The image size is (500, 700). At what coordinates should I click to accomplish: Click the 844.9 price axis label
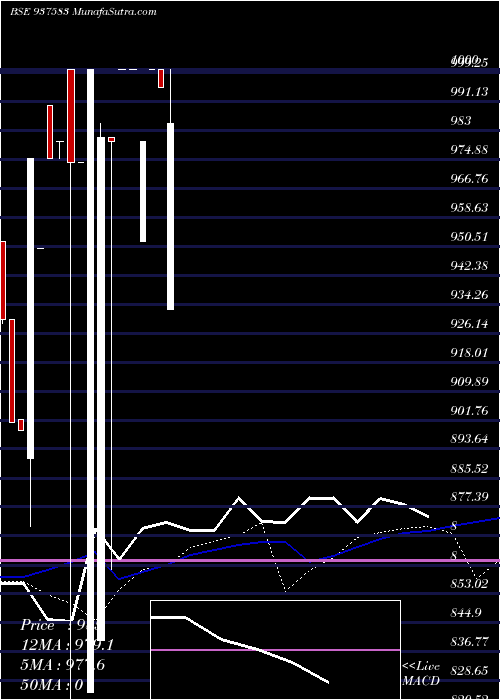(466, 613)
